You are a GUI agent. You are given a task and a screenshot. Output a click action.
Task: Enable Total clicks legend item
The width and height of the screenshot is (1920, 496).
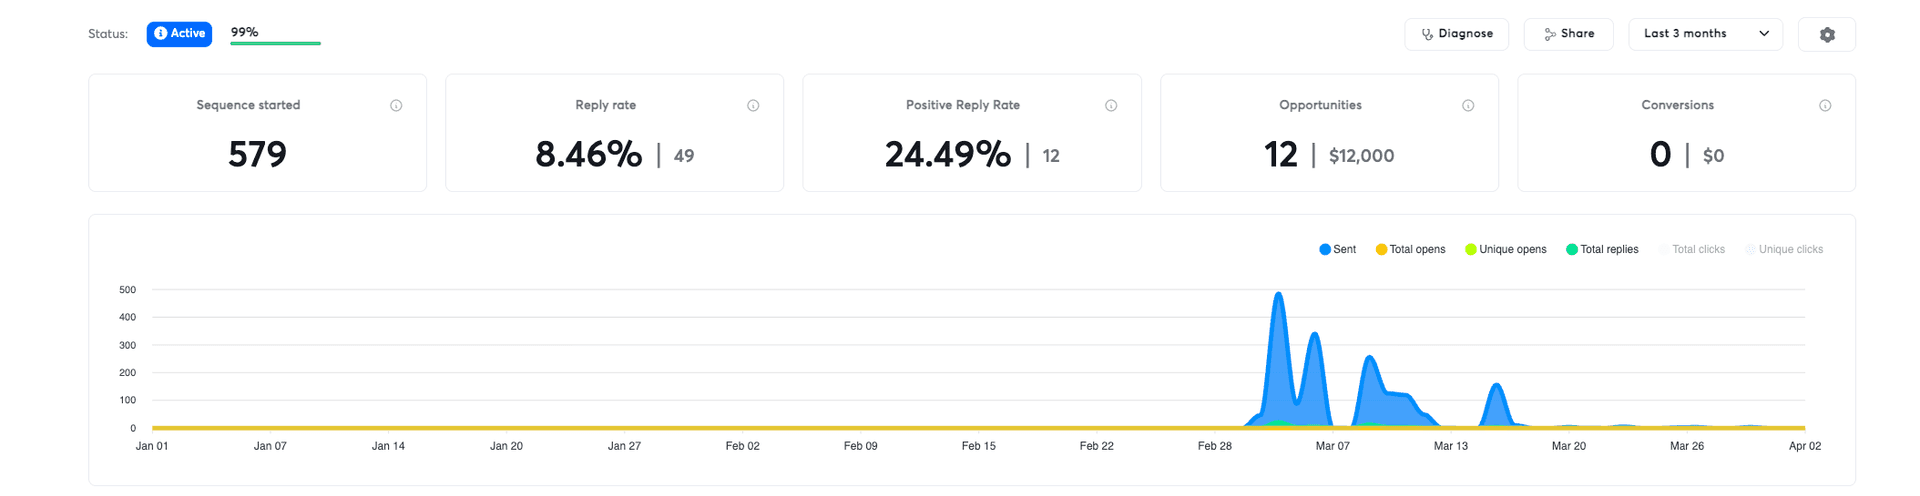pyautogui.click(x=1692, y=249)
